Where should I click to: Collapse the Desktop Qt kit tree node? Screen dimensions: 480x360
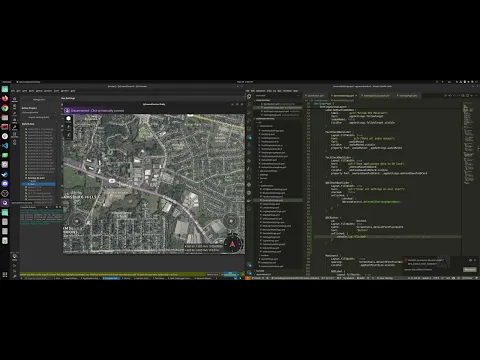click(x=26, y=178)
